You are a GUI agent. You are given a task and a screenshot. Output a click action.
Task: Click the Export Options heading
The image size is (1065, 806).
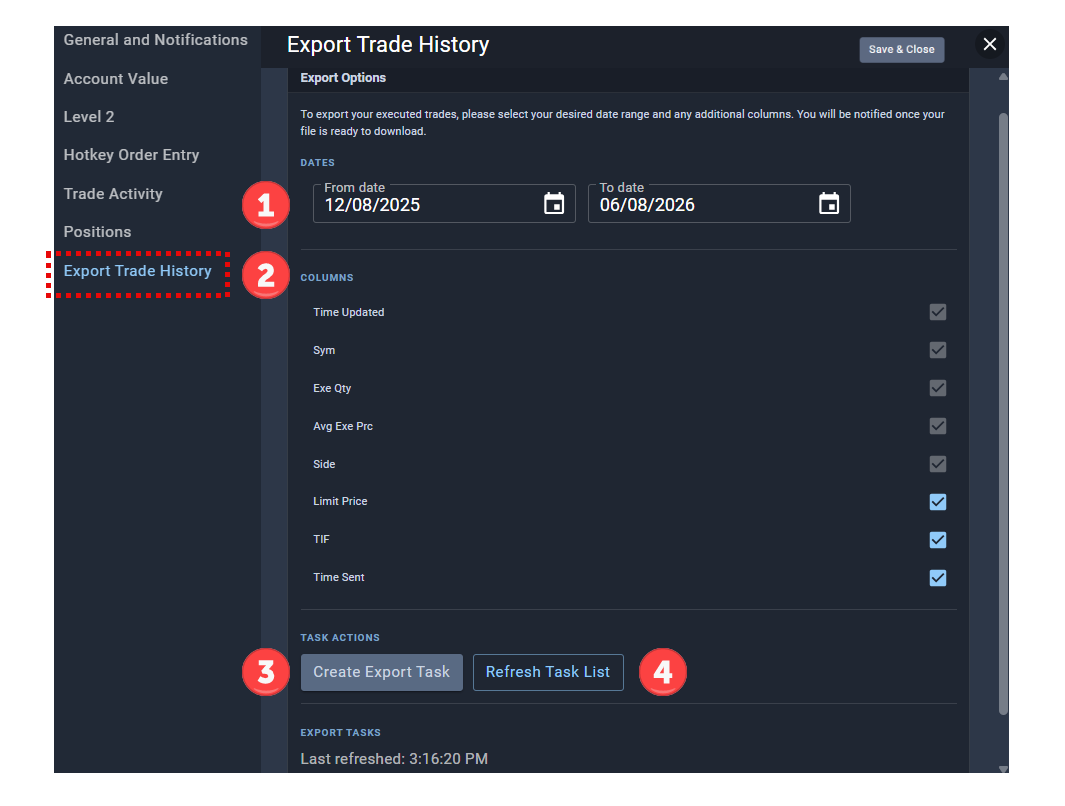coord(343,78)
